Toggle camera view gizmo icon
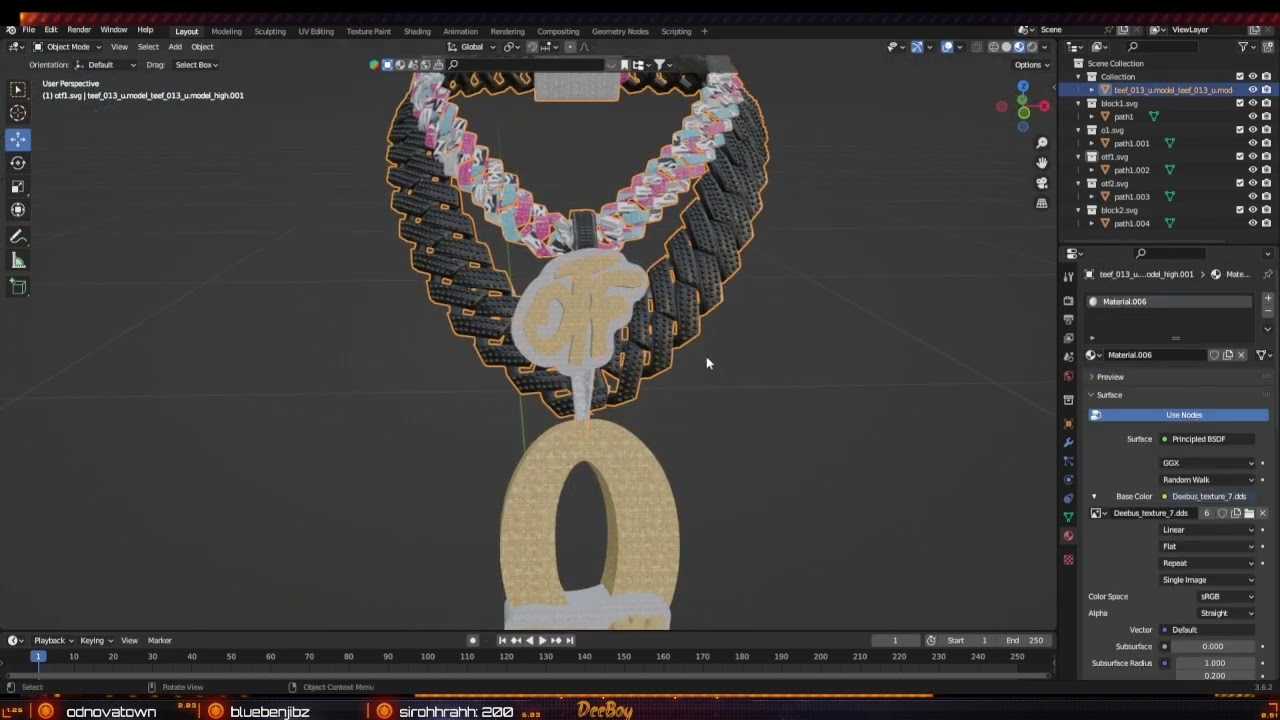This screenshot has width=1280, height=720. pyautogui.click(x=1042, y=183)
